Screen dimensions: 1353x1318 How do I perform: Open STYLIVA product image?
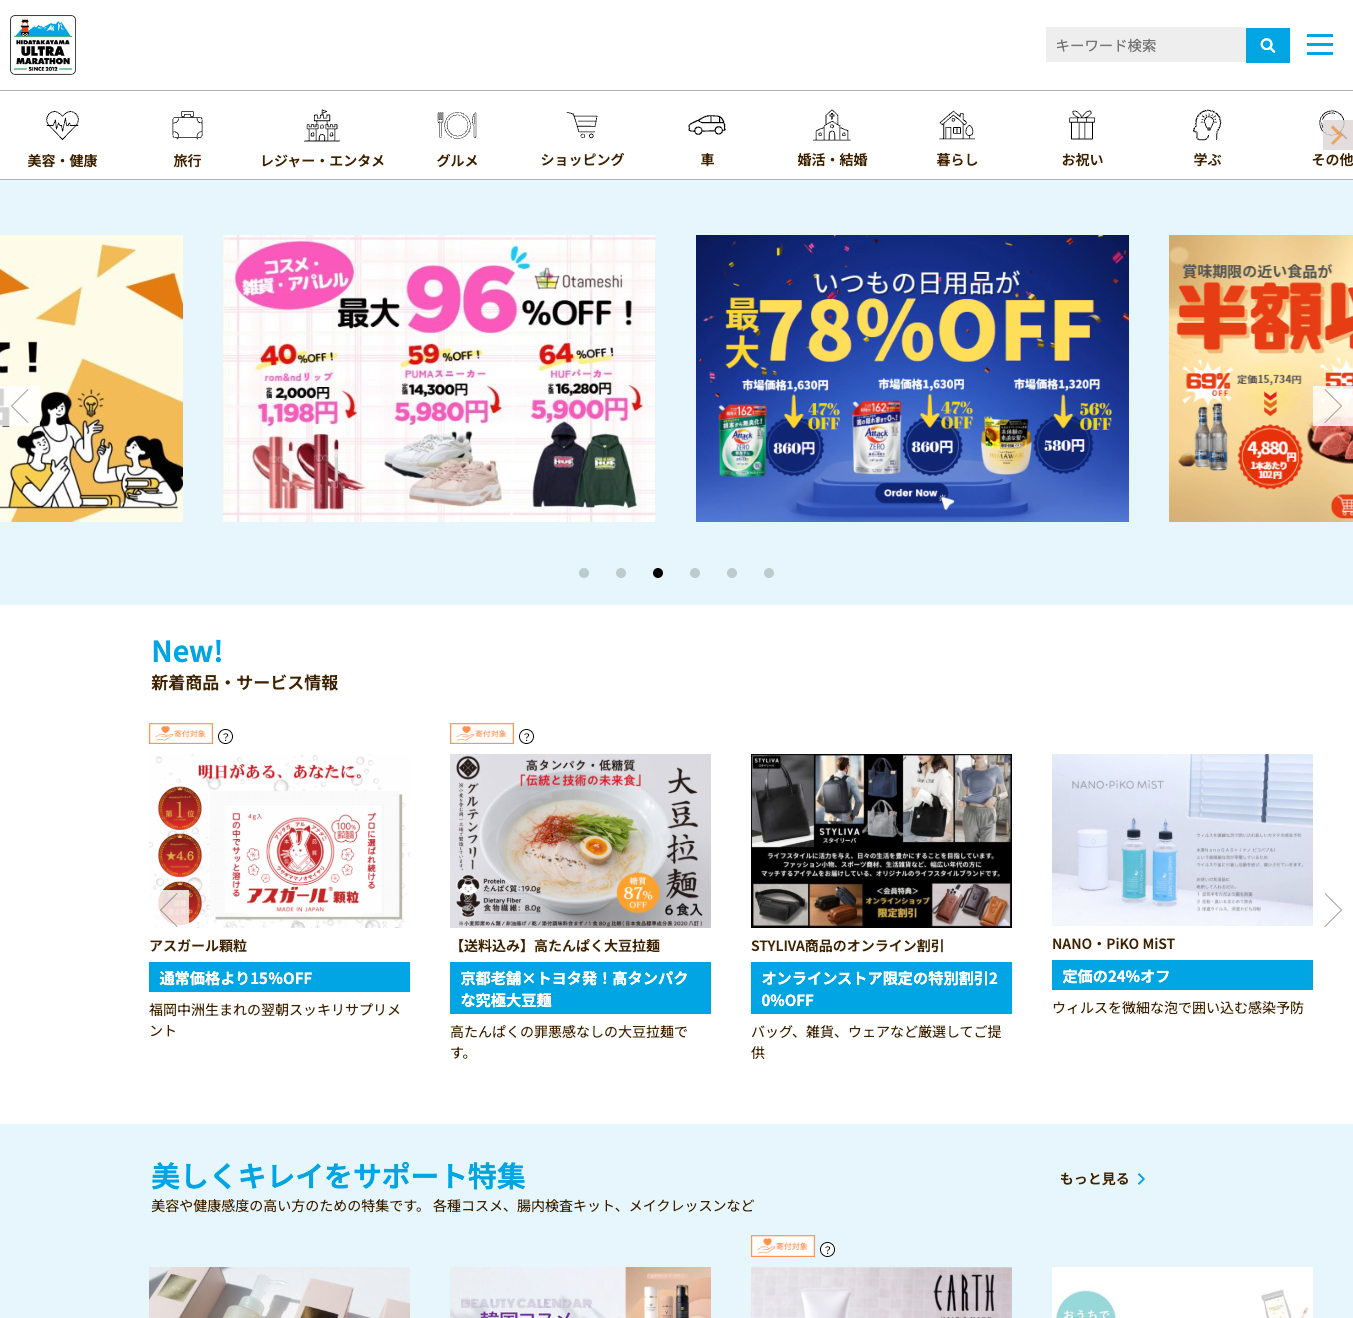881,841
